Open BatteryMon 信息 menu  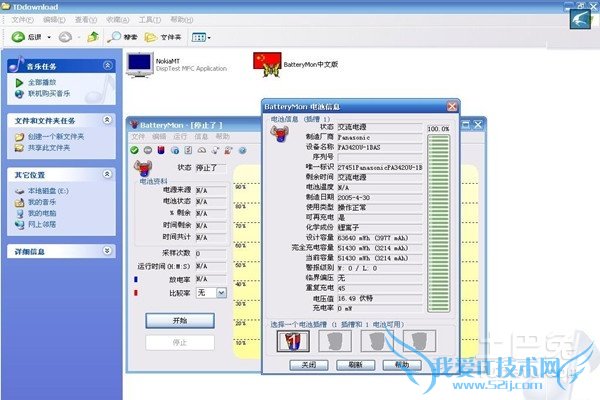coord(201,137)
